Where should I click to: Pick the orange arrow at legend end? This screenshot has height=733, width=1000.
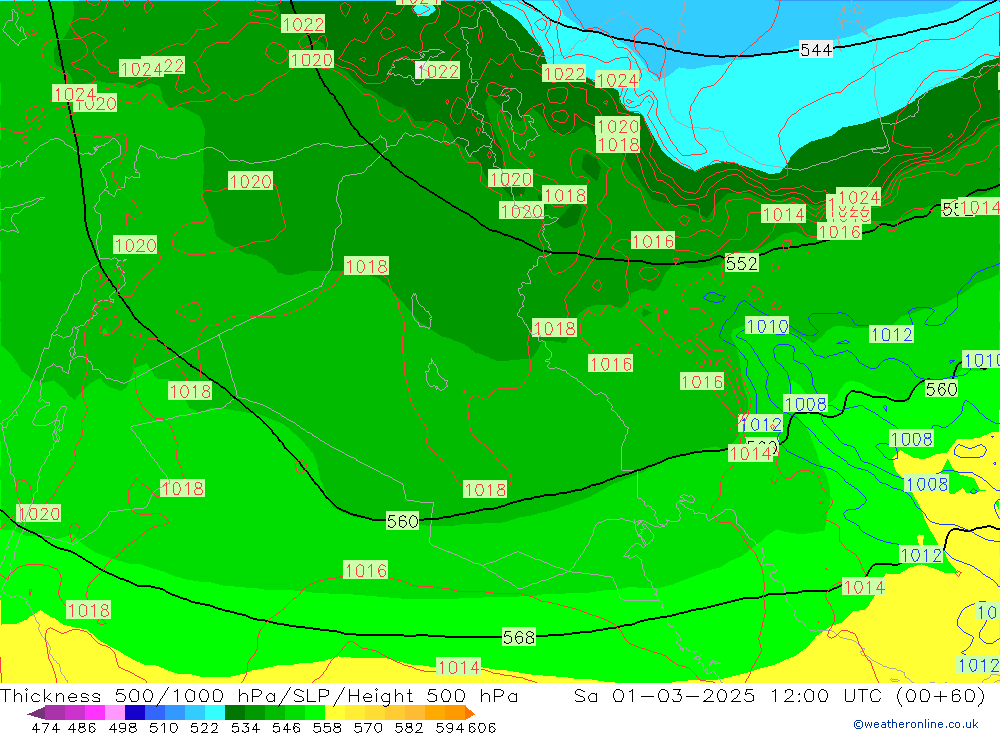[x=470, y=713]
